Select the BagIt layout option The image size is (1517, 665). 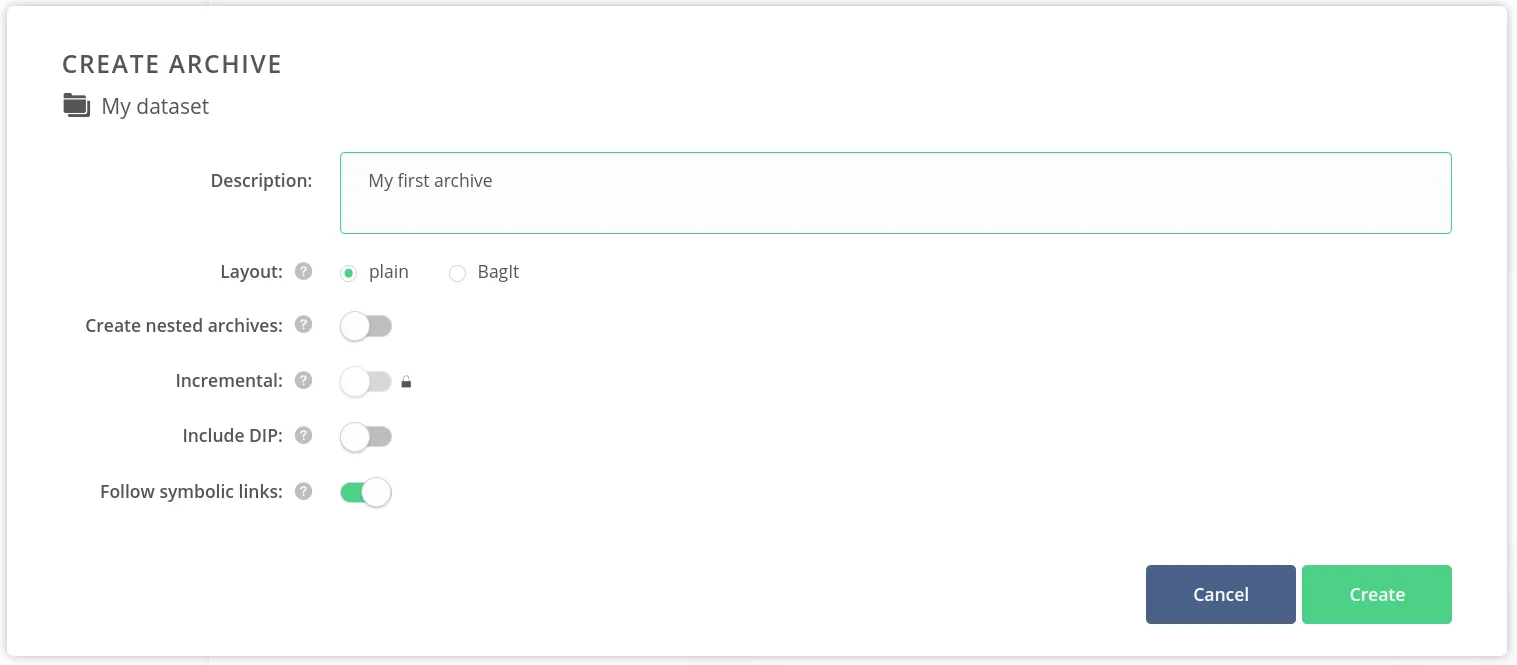point(457,272)
